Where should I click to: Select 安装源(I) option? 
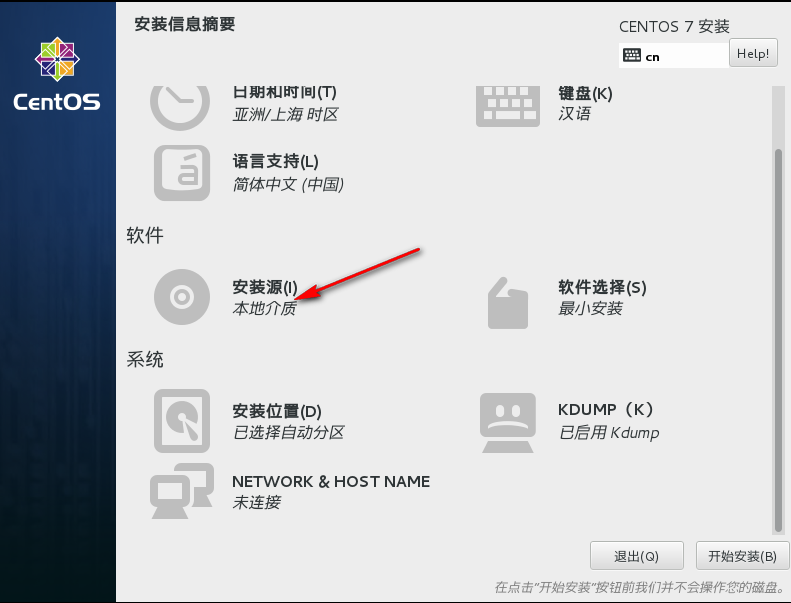click(265, 287)
